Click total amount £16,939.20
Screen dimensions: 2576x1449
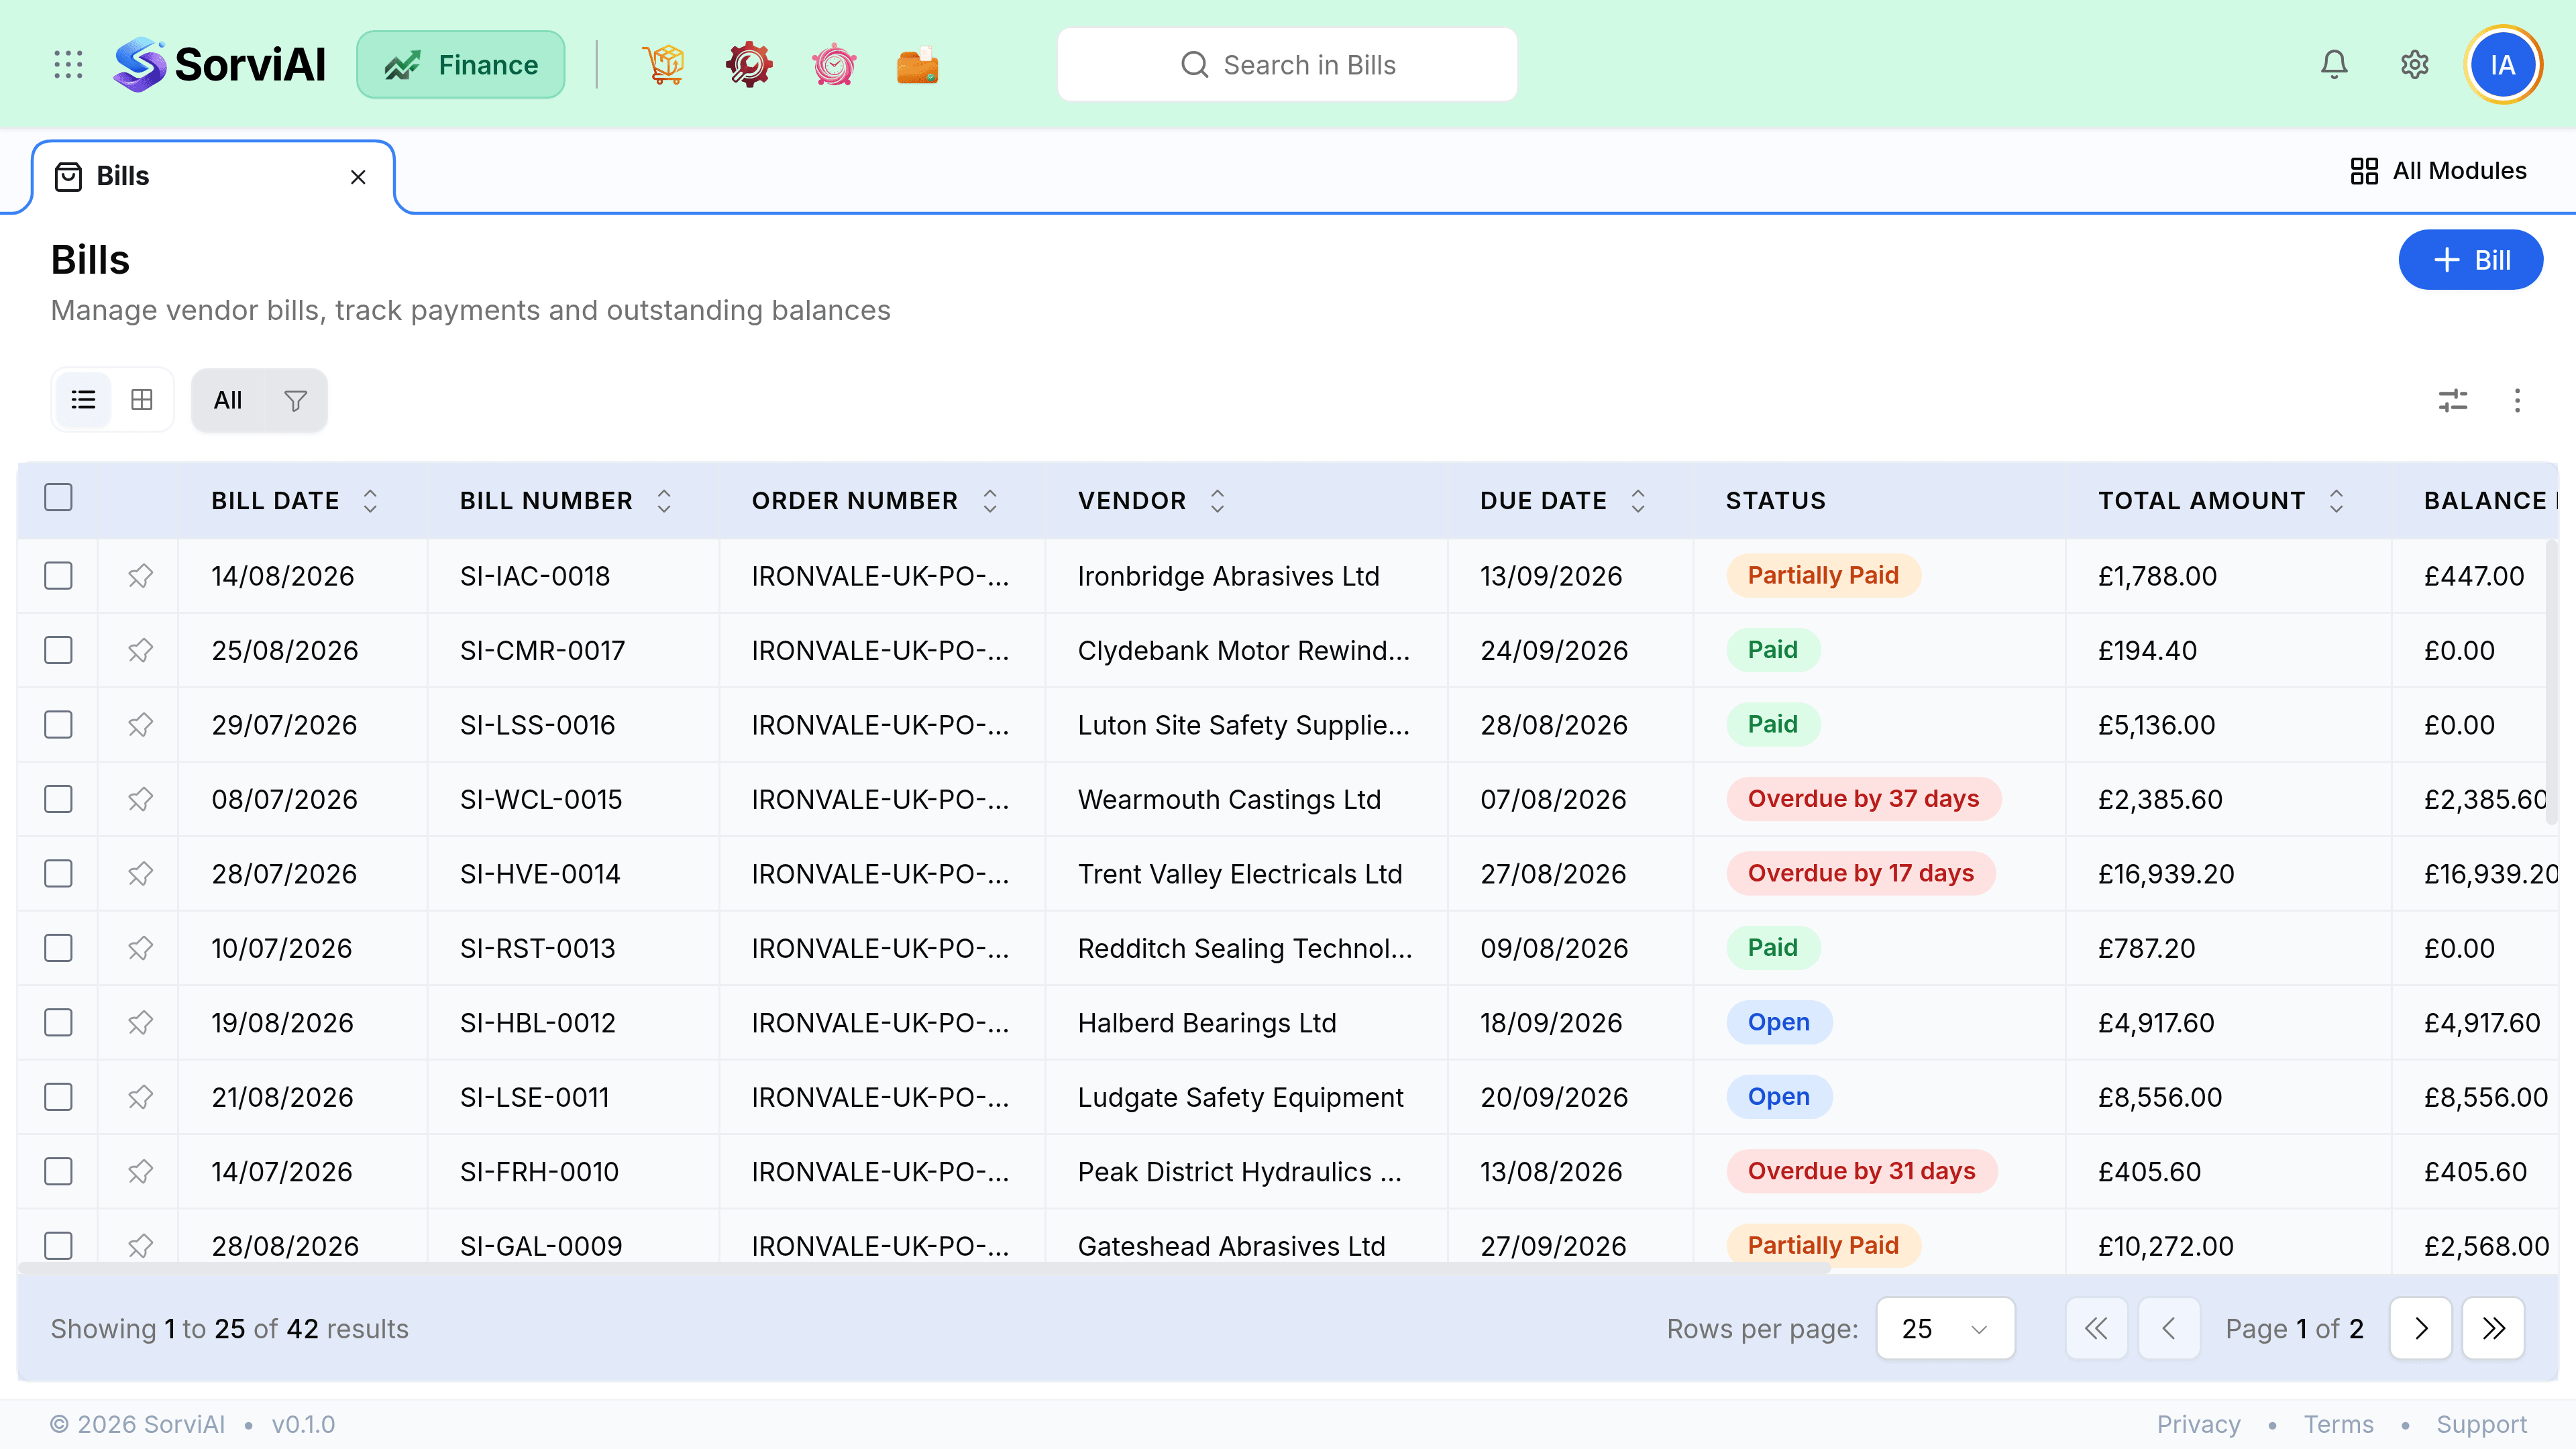pos(2165,874)
